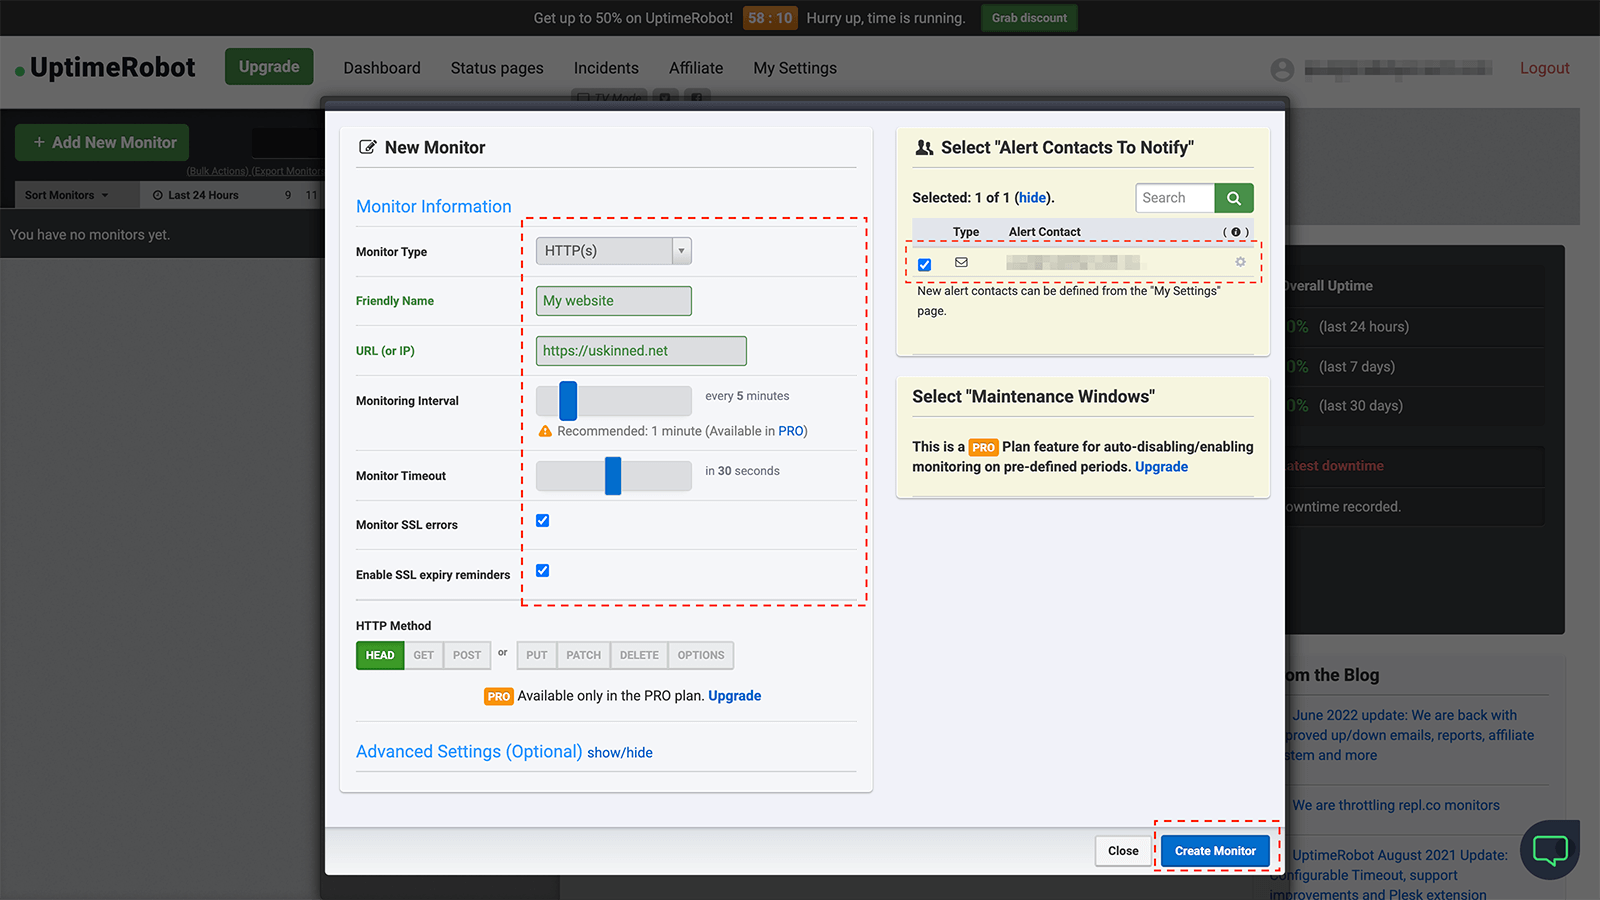1600x900 pixels.
Task: Click the PRO badge in Maintenance Windows
Action: click(x=983, y=447)
